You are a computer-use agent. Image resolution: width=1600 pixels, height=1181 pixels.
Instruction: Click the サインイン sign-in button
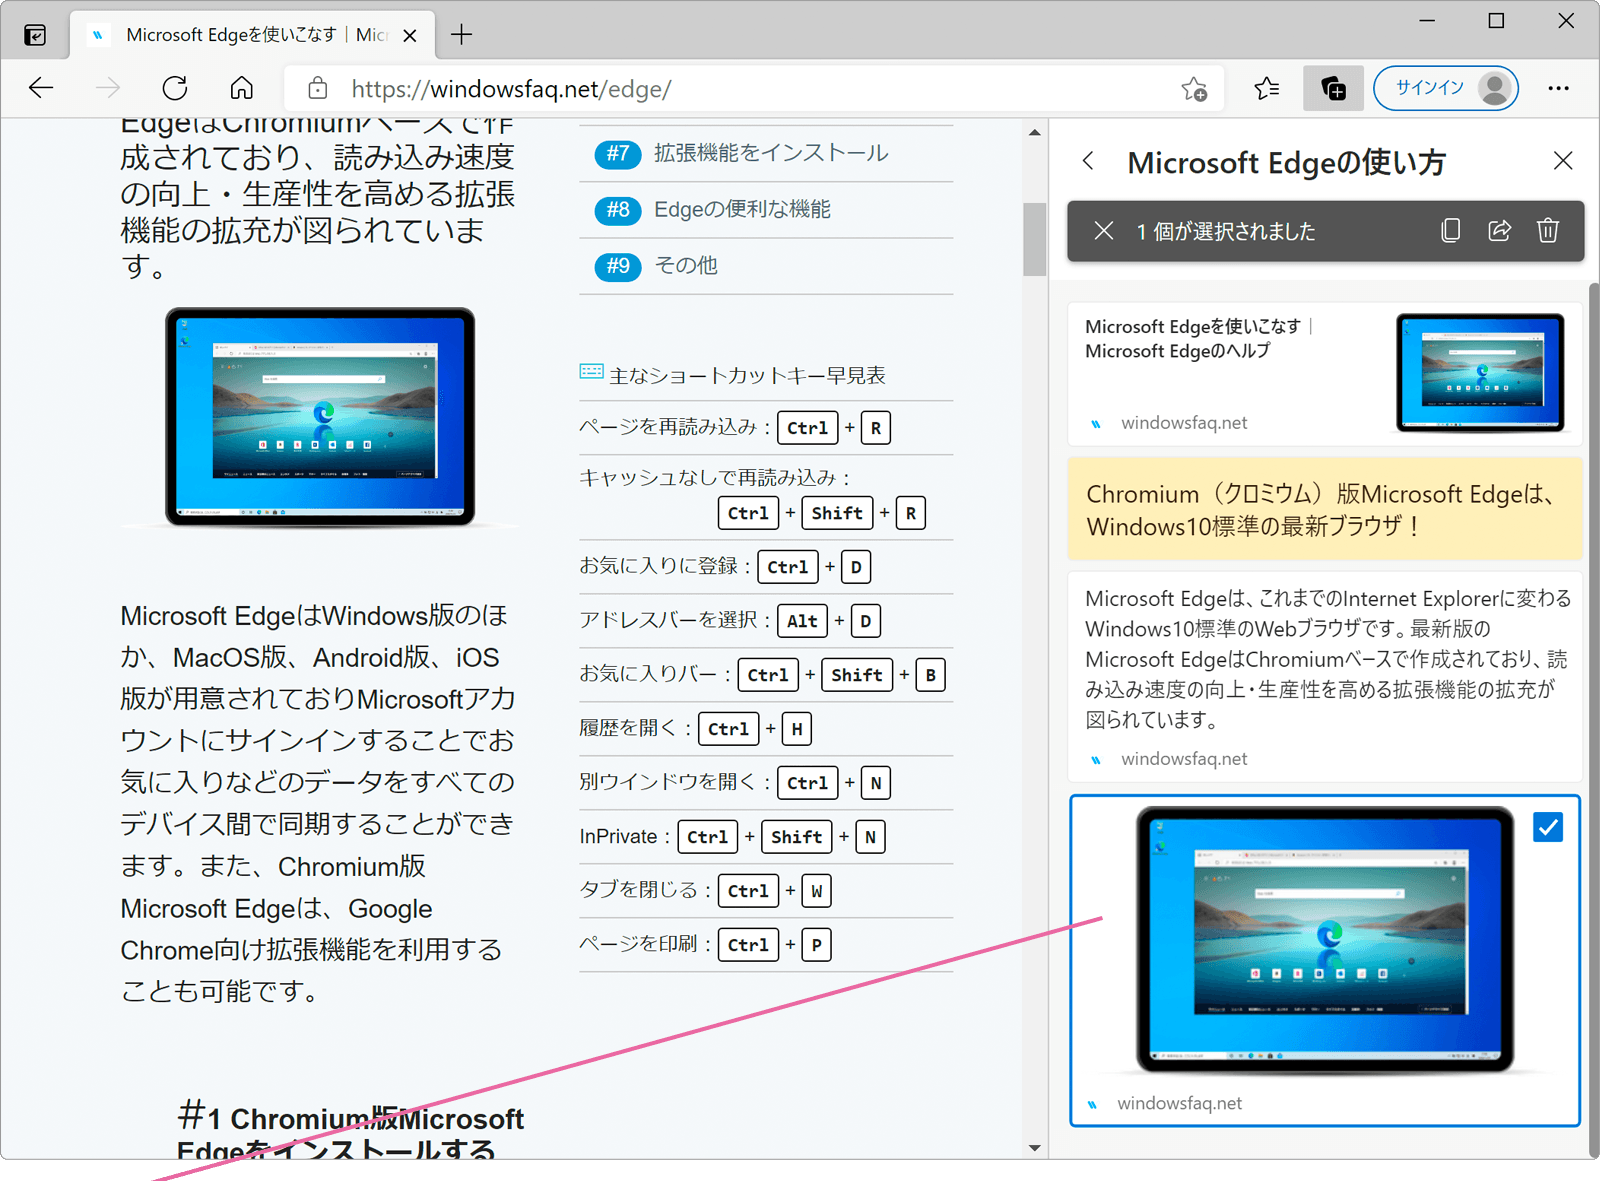pos(1446,88)
